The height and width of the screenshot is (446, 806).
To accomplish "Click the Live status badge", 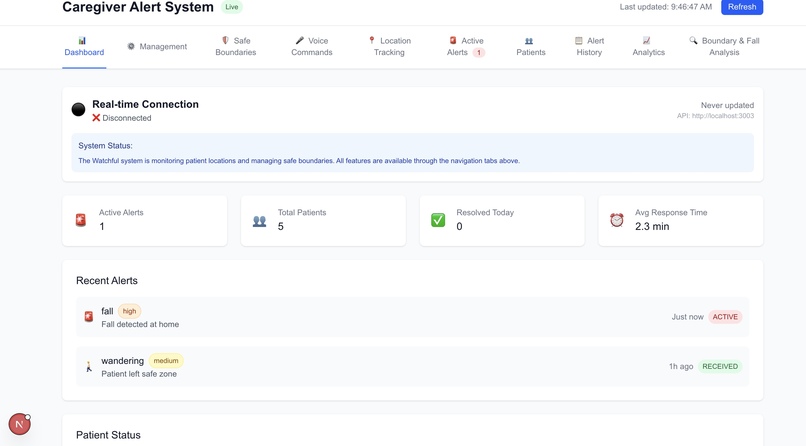I will [x=232, y=7].
